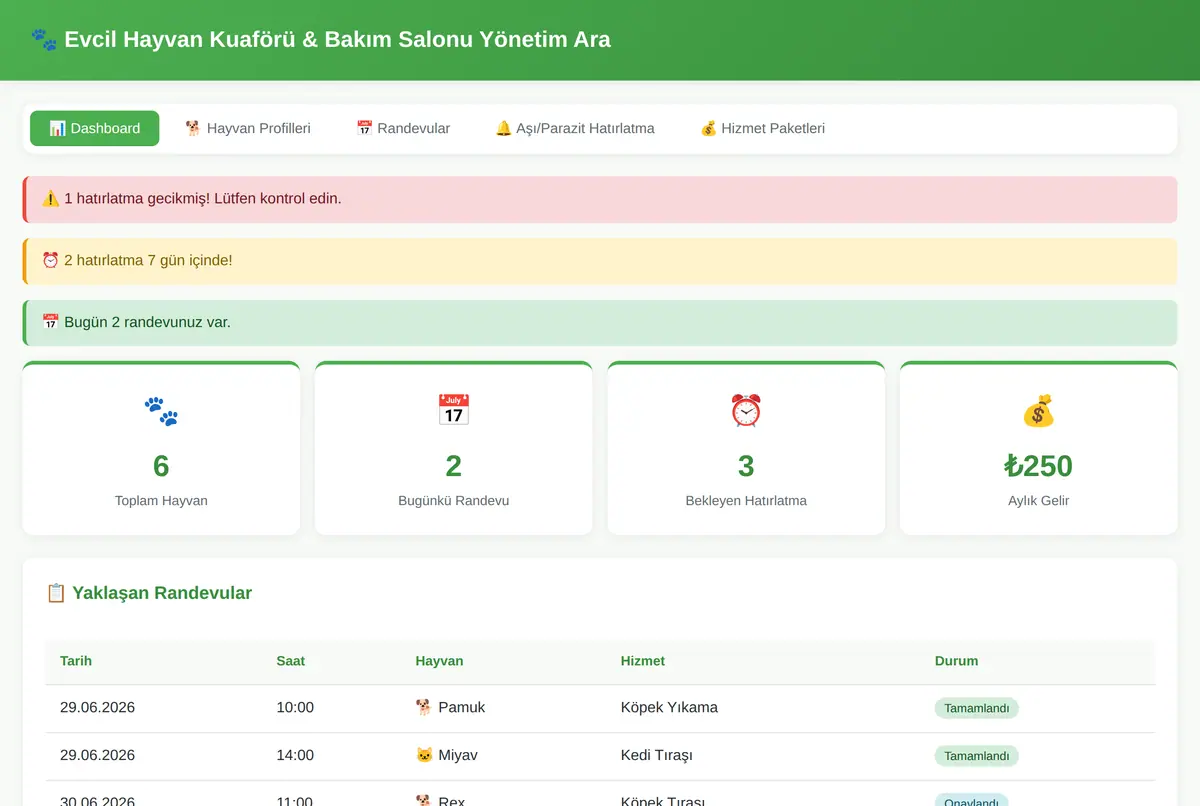Click the Durum column header
1200x806 pixels.
(956, 661)
